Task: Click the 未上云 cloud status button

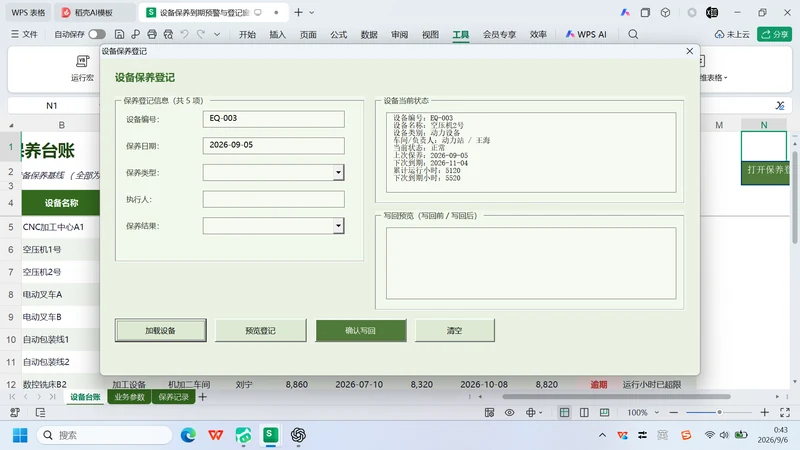Action: pos(732,34)
